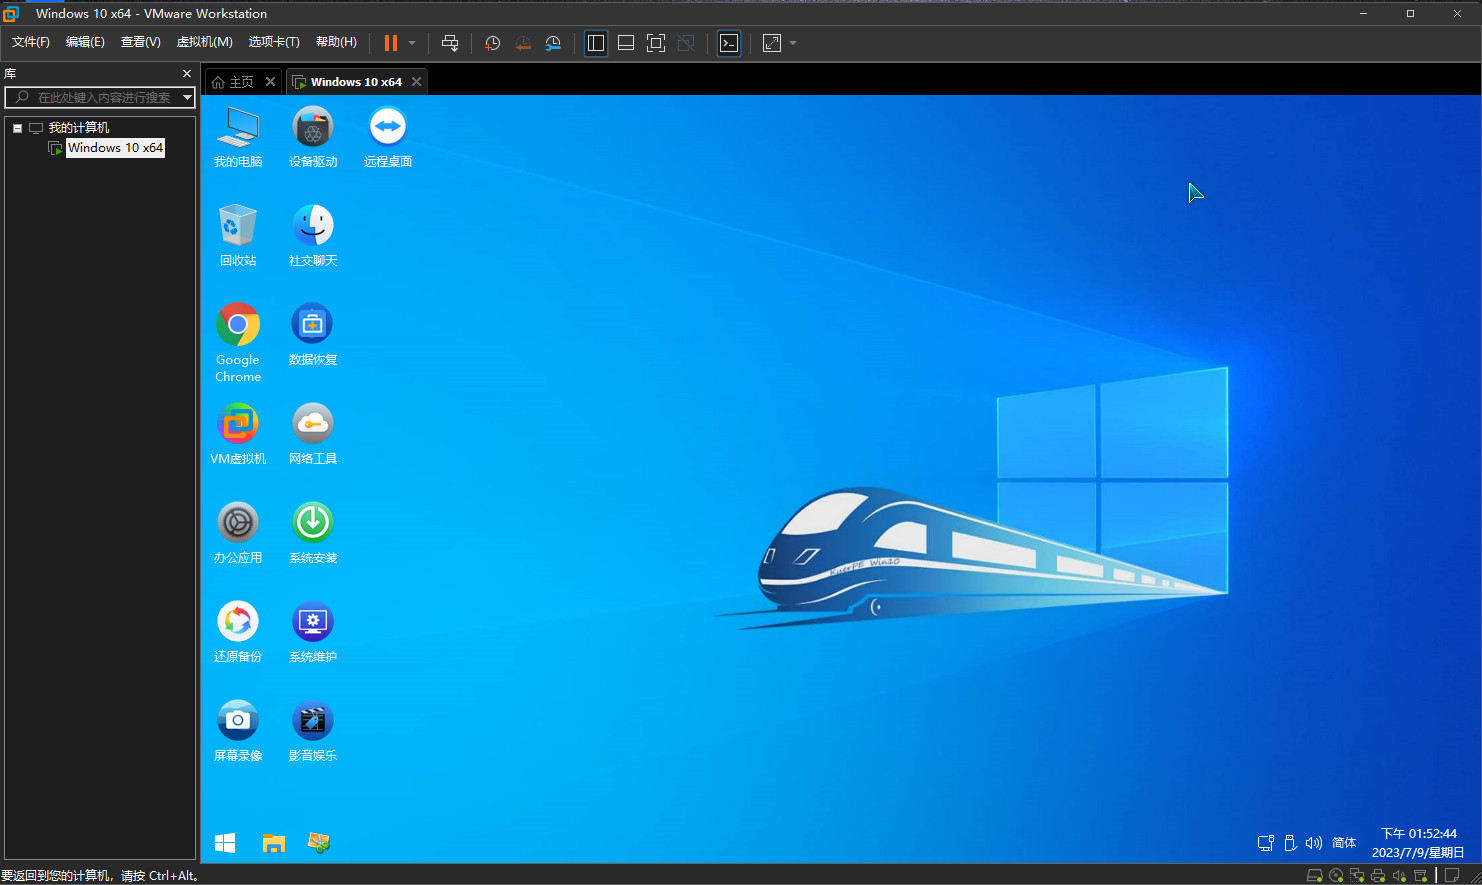Open File Explorer on guest taskbar

tap(274, 843)
